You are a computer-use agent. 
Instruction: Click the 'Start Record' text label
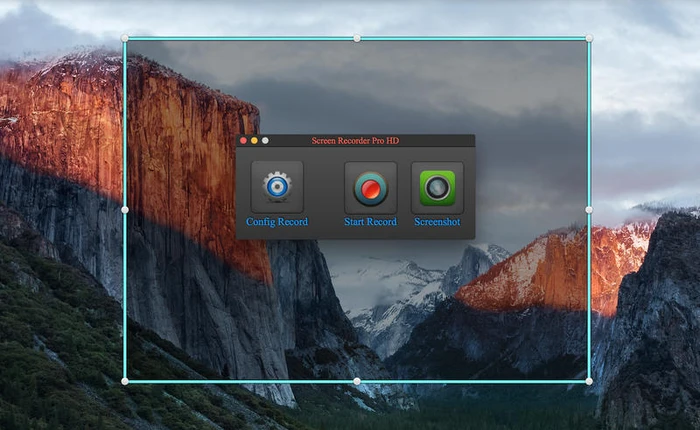[370, 222]
